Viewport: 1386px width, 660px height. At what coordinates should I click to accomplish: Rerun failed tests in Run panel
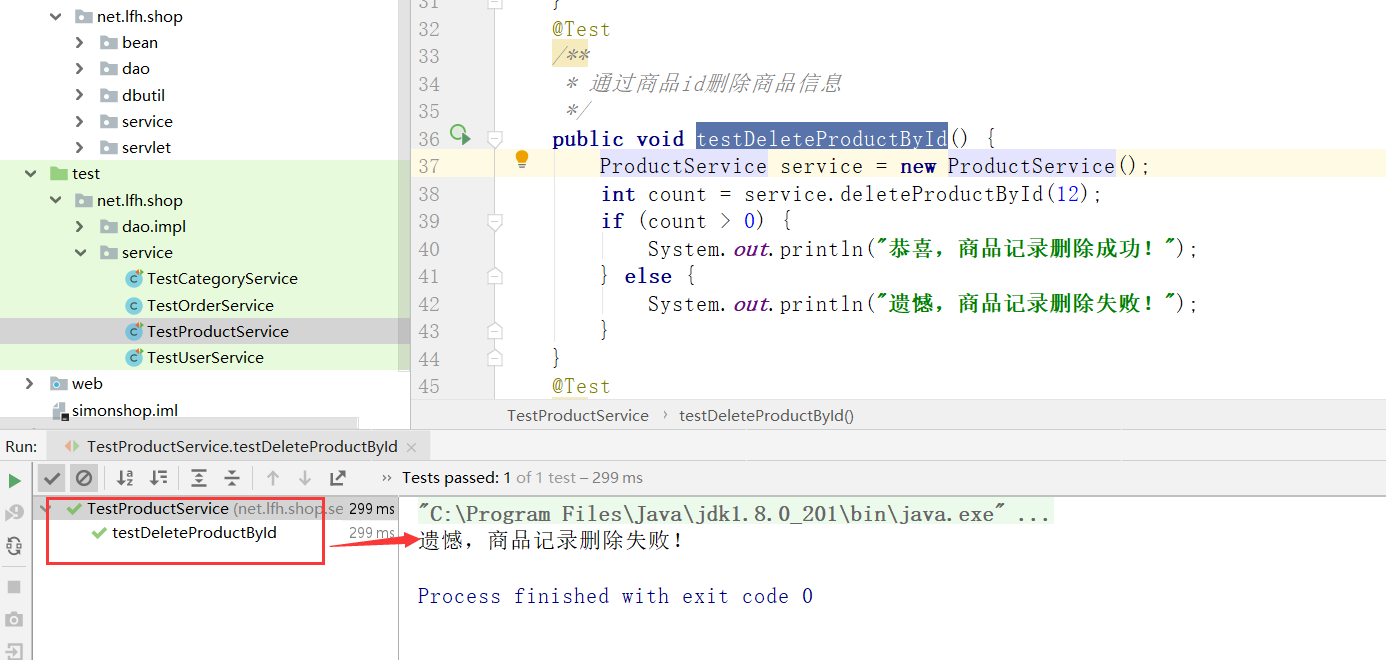point(15,513)
